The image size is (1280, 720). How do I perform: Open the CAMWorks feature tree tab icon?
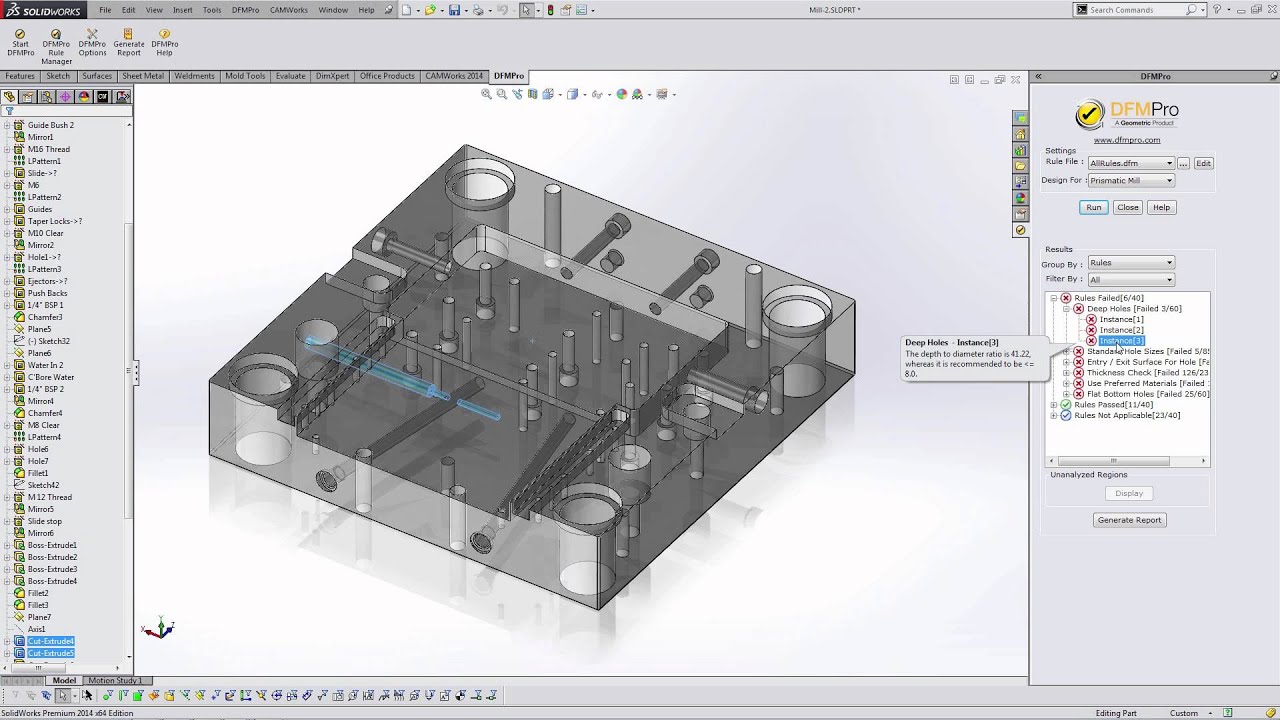(103, 97)
